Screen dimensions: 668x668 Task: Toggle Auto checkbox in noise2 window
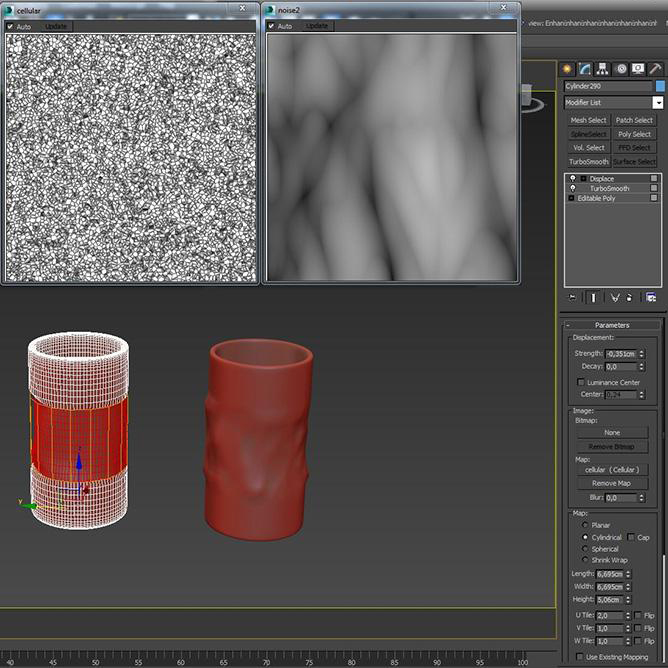tap(271, 26)
